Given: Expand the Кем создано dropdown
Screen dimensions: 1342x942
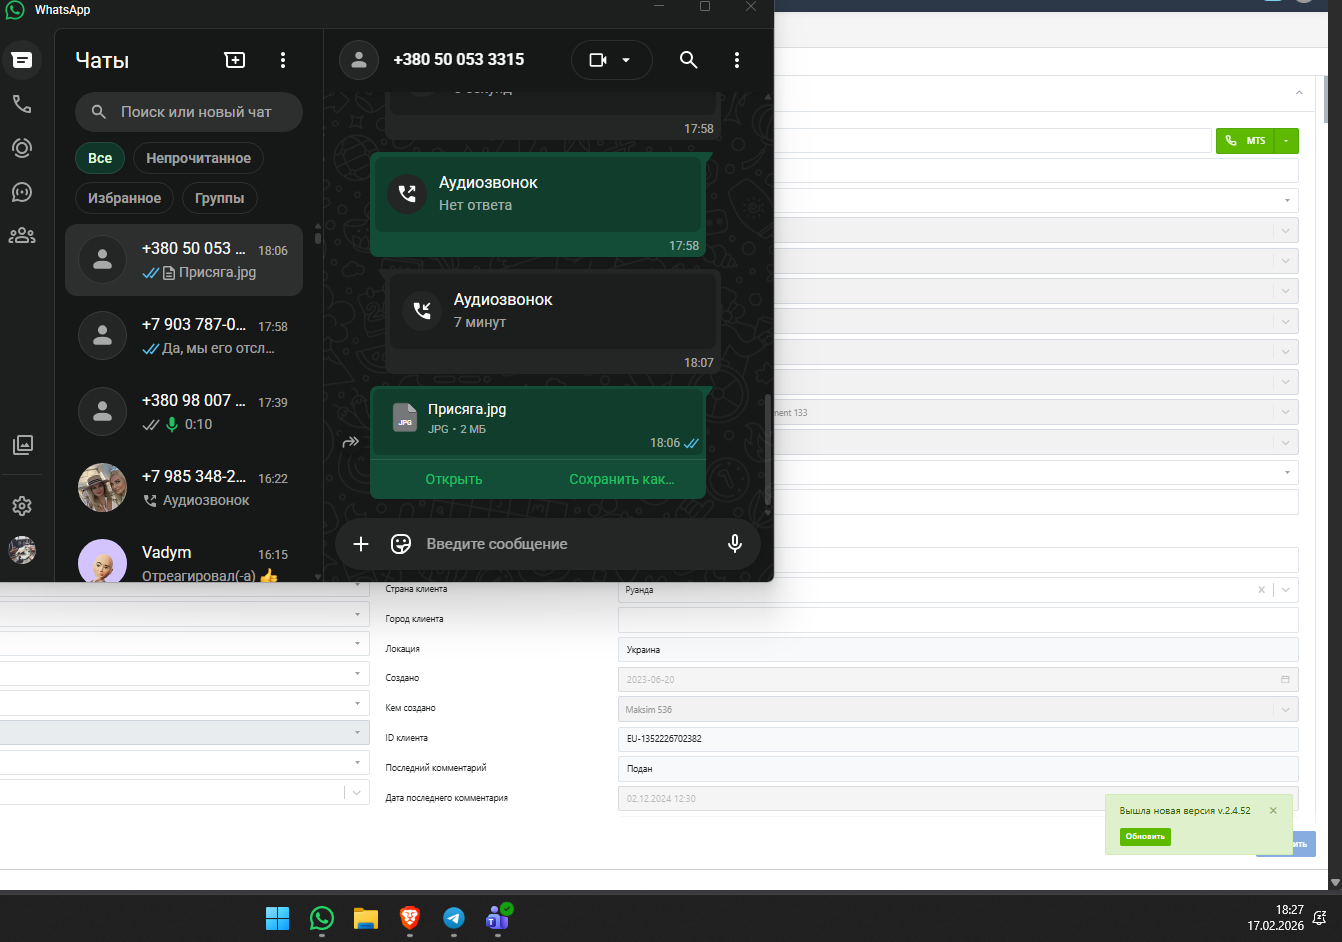Looking at the screenshot, I should 1286,710.
